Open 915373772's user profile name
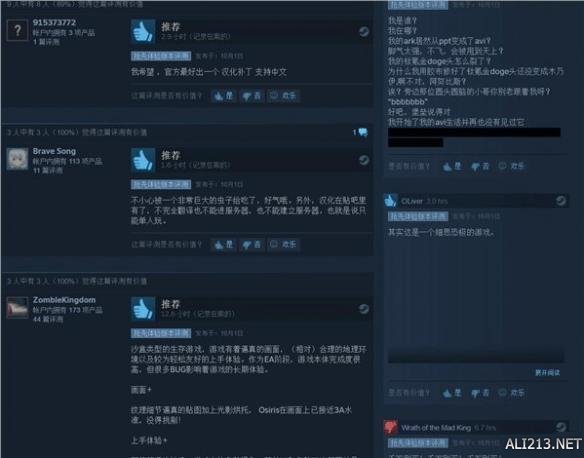 pyautogui.click(x=54, y=23)
